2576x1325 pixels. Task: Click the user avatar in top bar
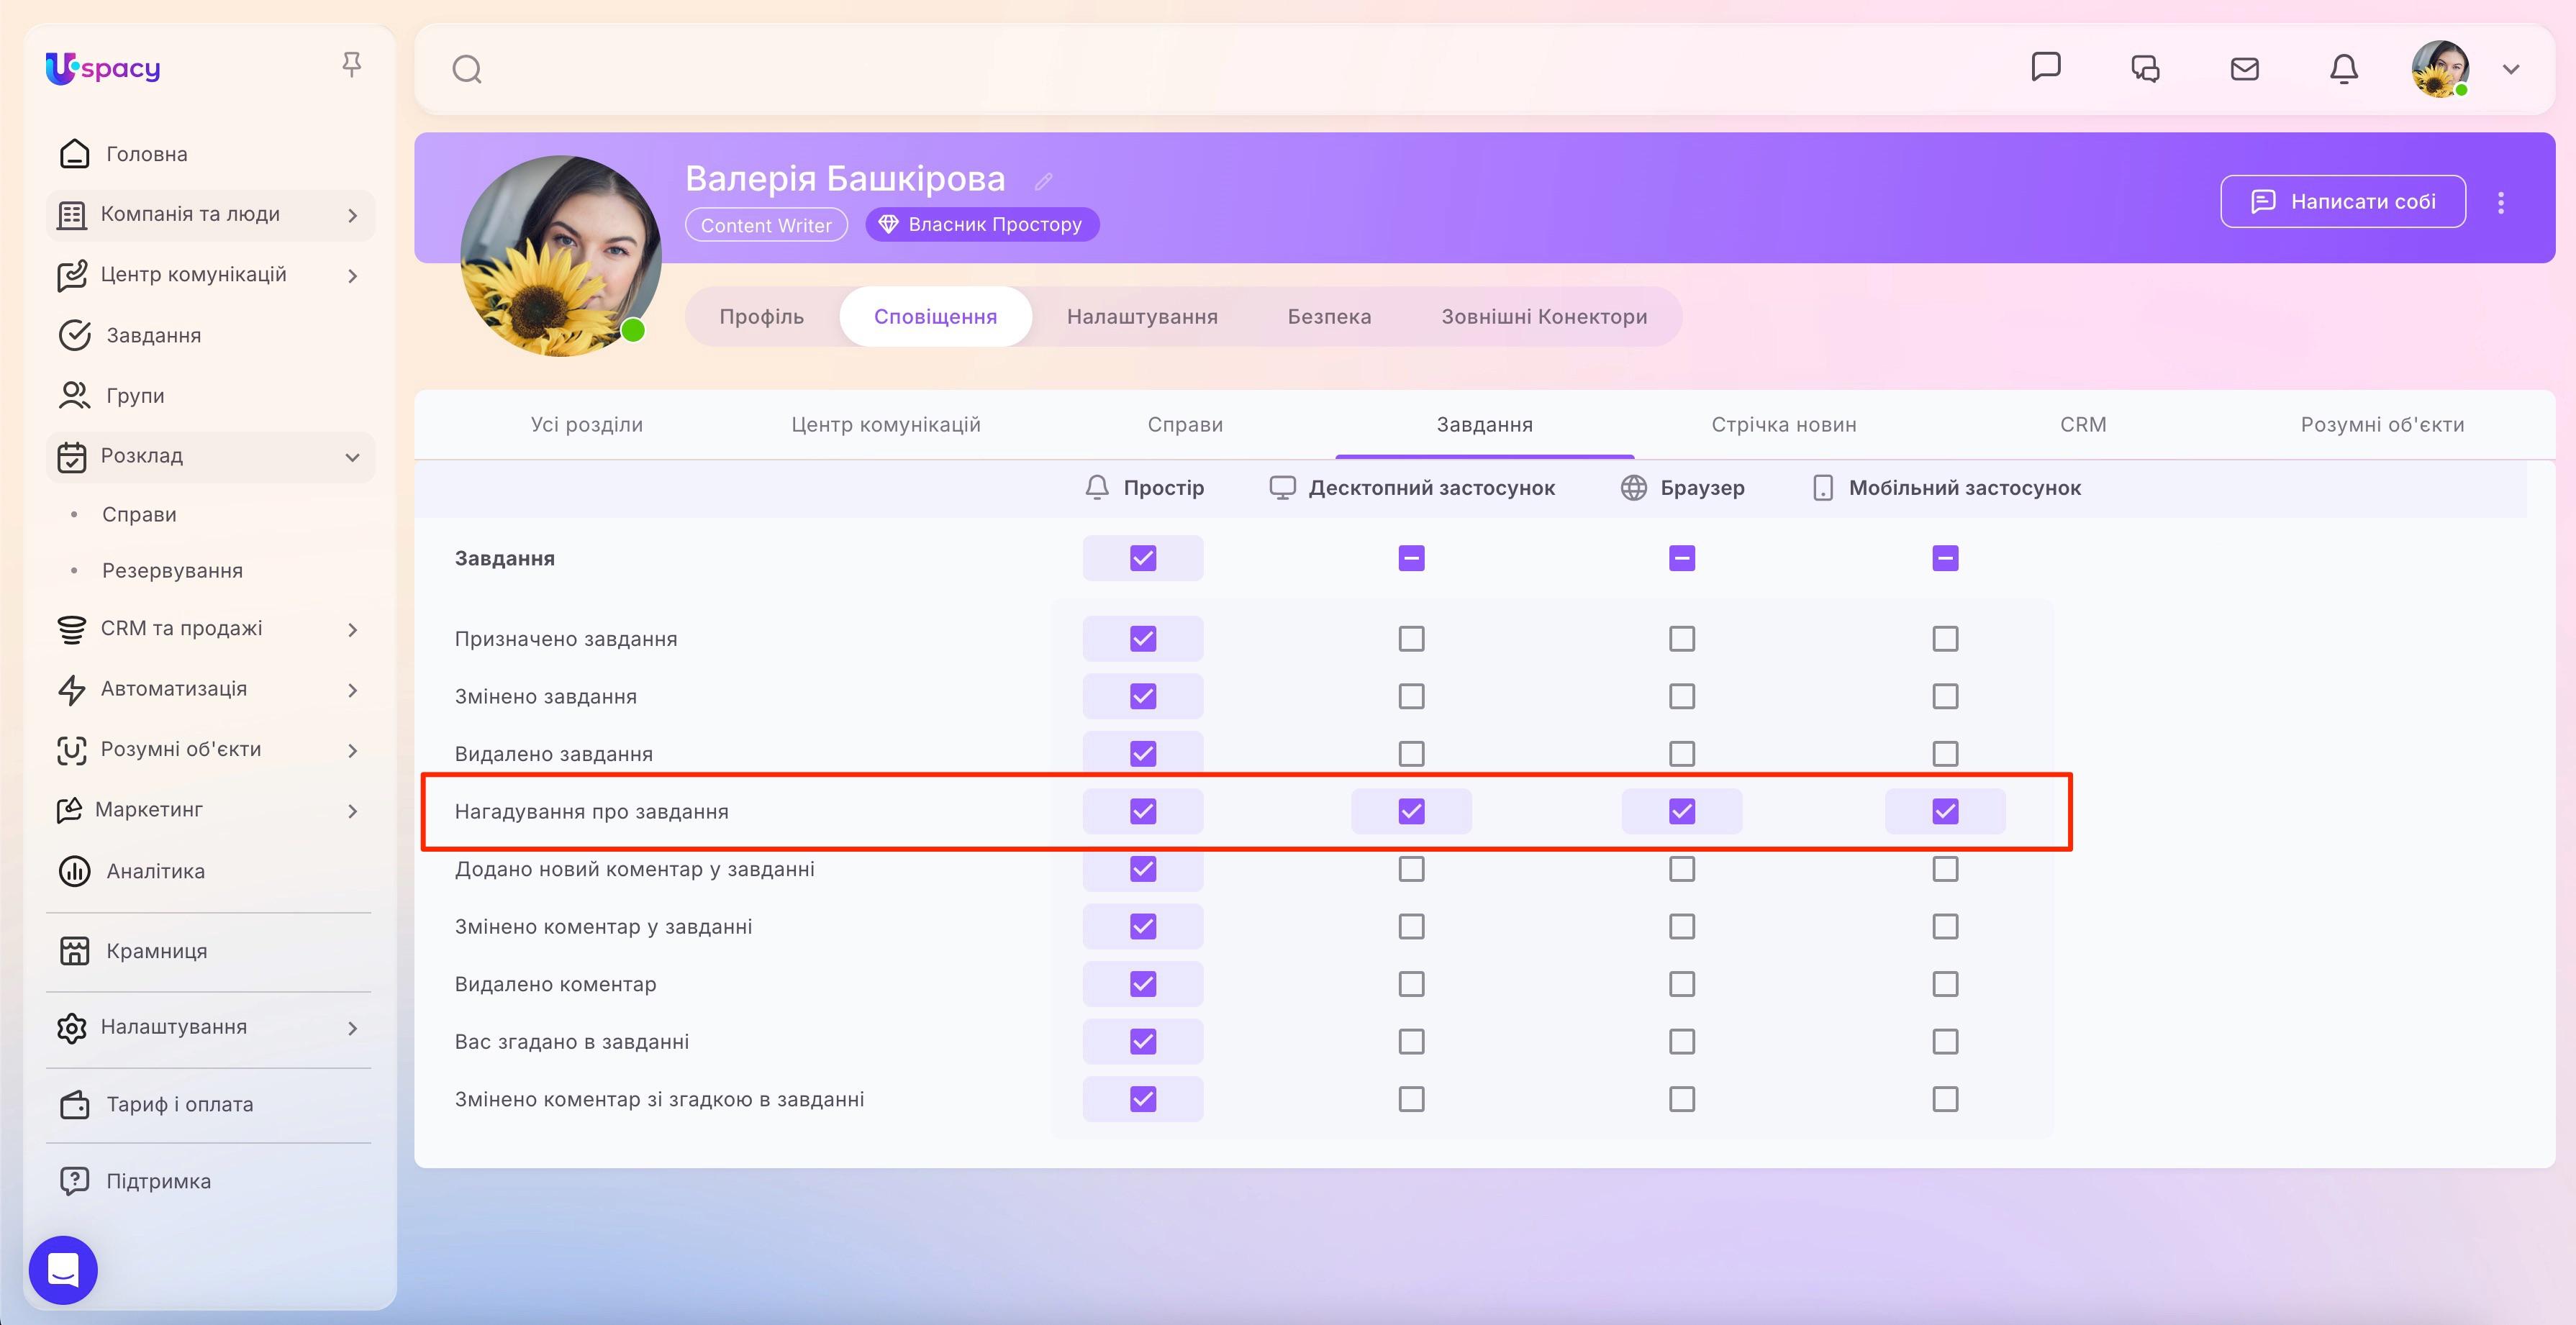pos(2440,68)
